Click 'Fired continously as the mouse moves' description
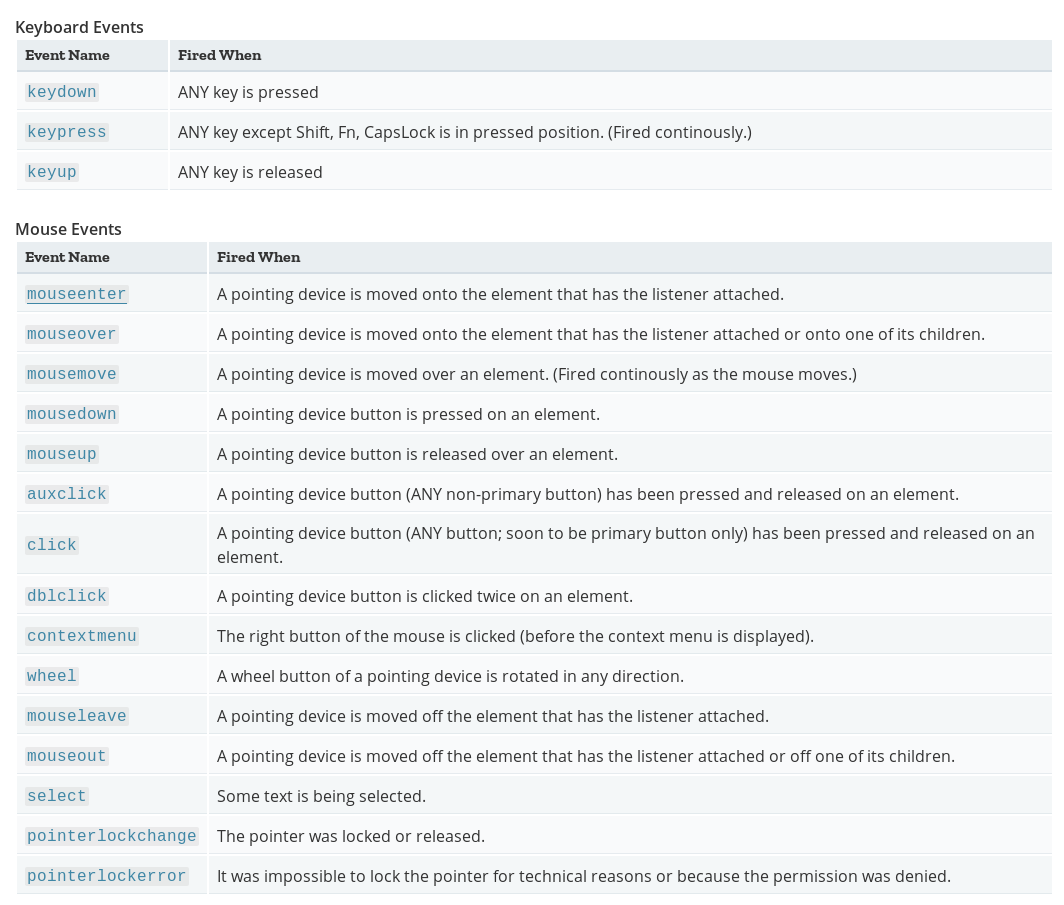 [537, 374]
